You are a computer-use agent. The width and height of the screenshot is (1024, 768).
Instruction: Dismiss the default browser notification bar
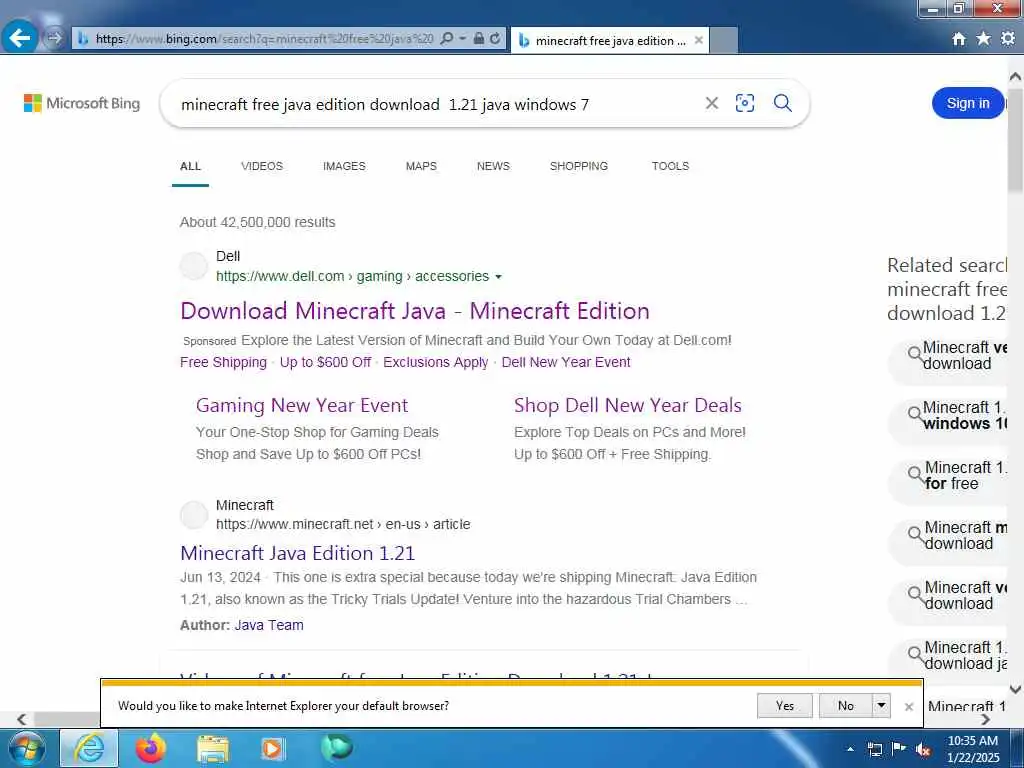[x=908, y=707]
